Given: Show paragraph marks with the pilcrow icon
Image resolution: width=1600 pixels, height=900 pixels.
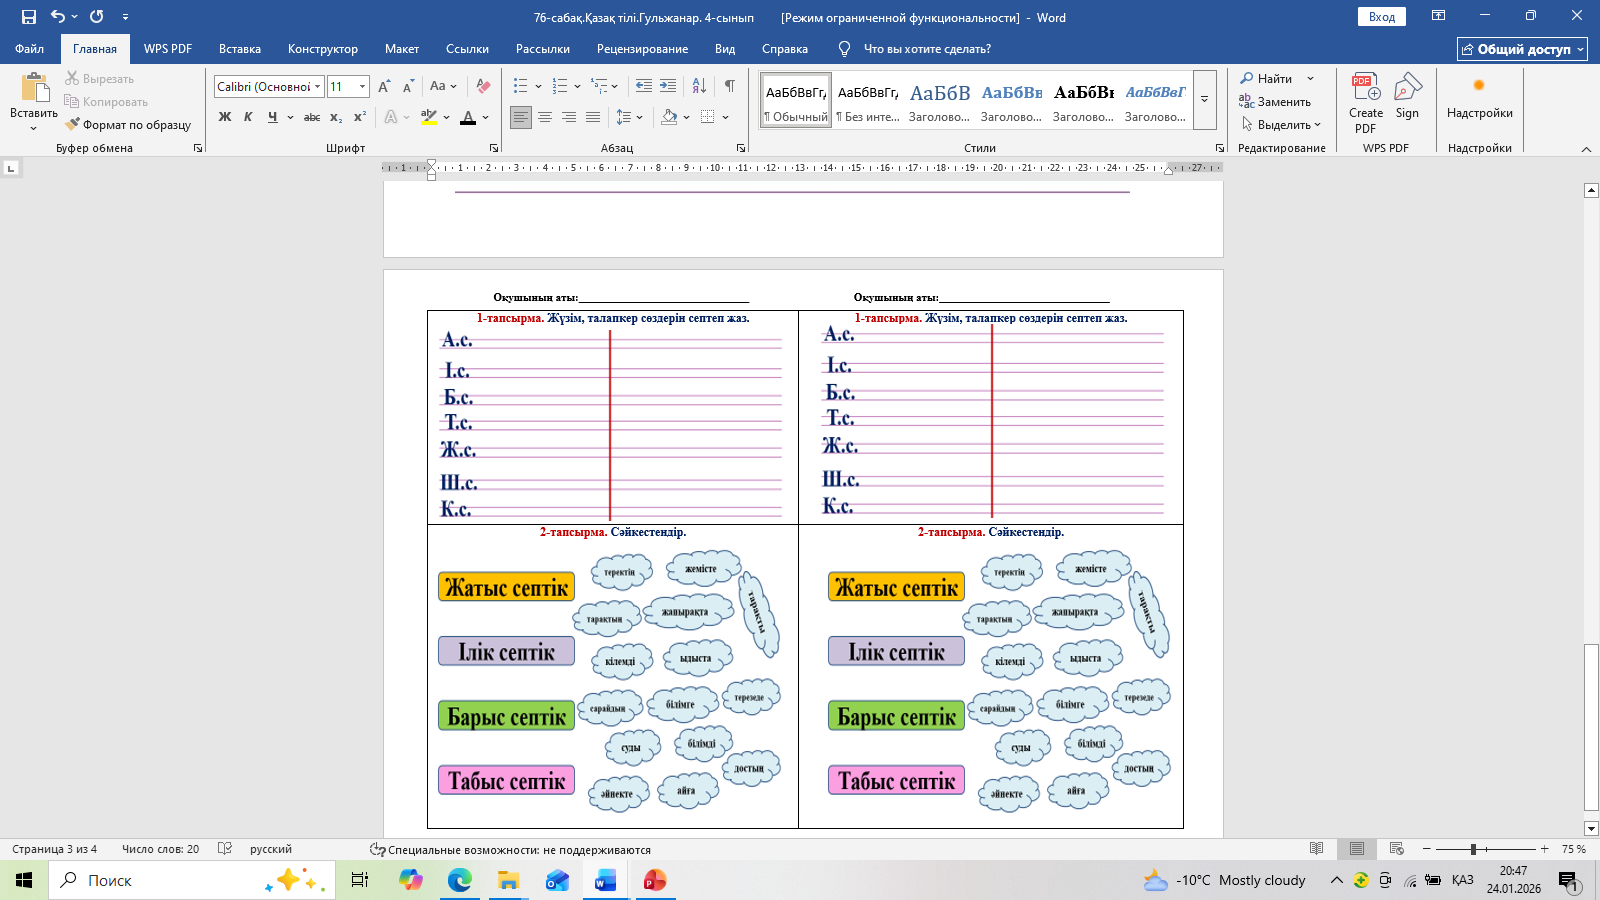Looking at the screenshot, I should click(x=730, y=86).
